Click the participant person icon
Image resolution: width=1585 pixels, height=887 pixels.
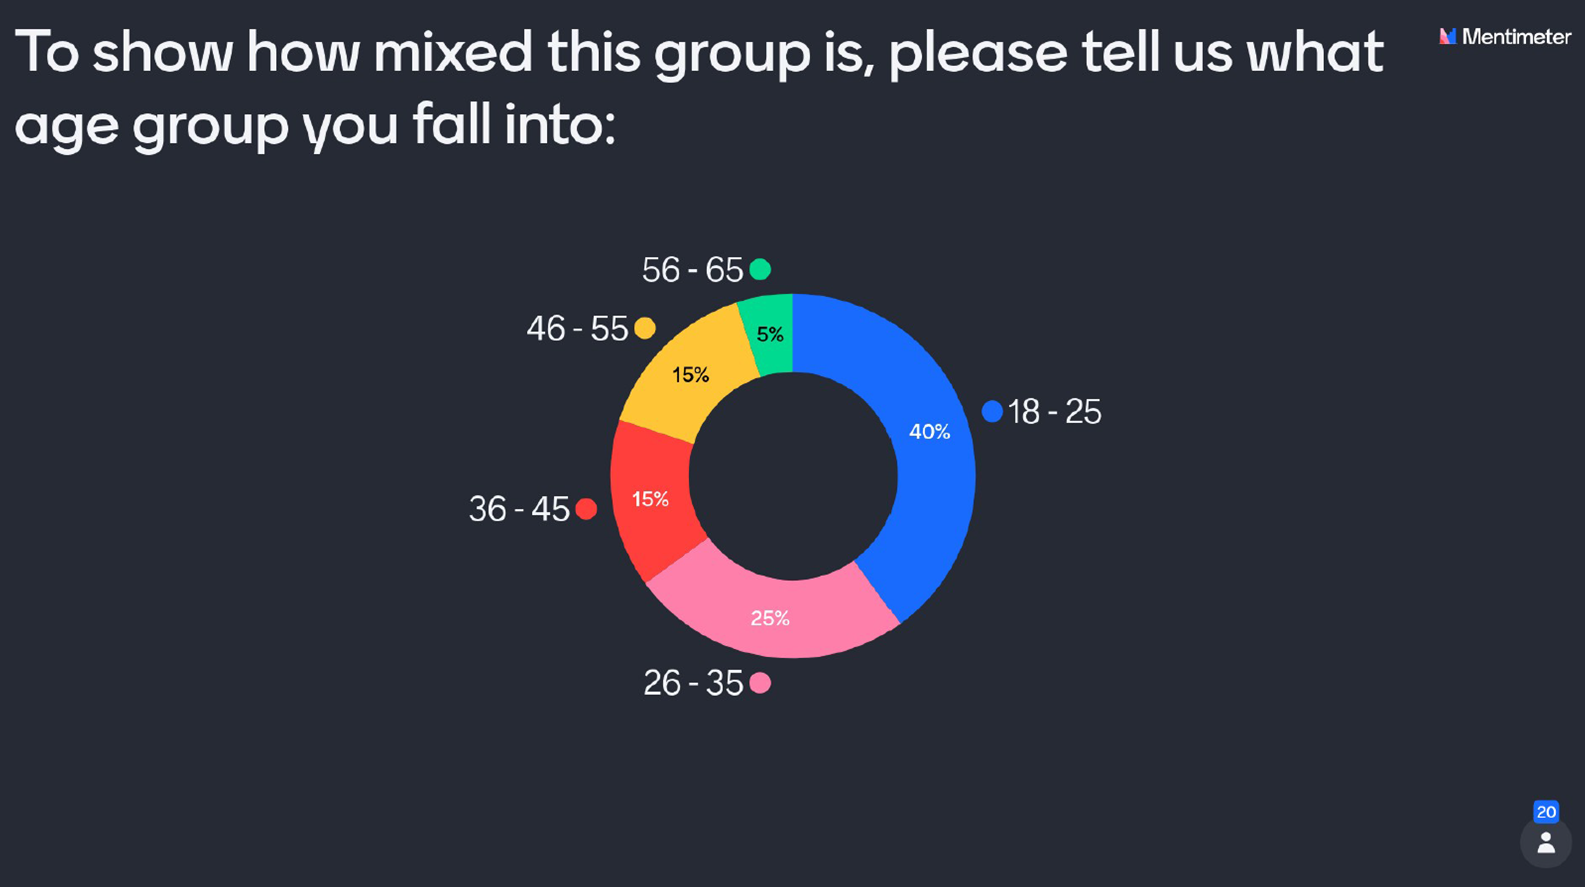[x=1545, y=844]
